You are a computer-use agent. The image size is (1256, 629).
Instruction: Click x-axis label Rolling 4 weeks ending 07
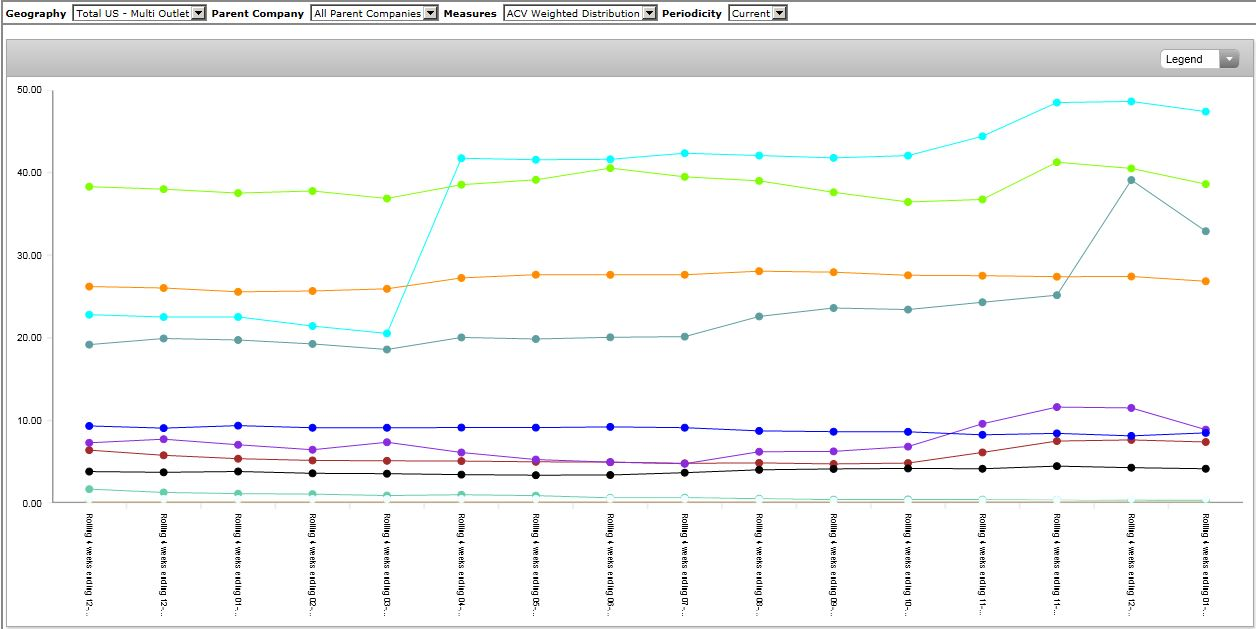(x=684, y=562)
